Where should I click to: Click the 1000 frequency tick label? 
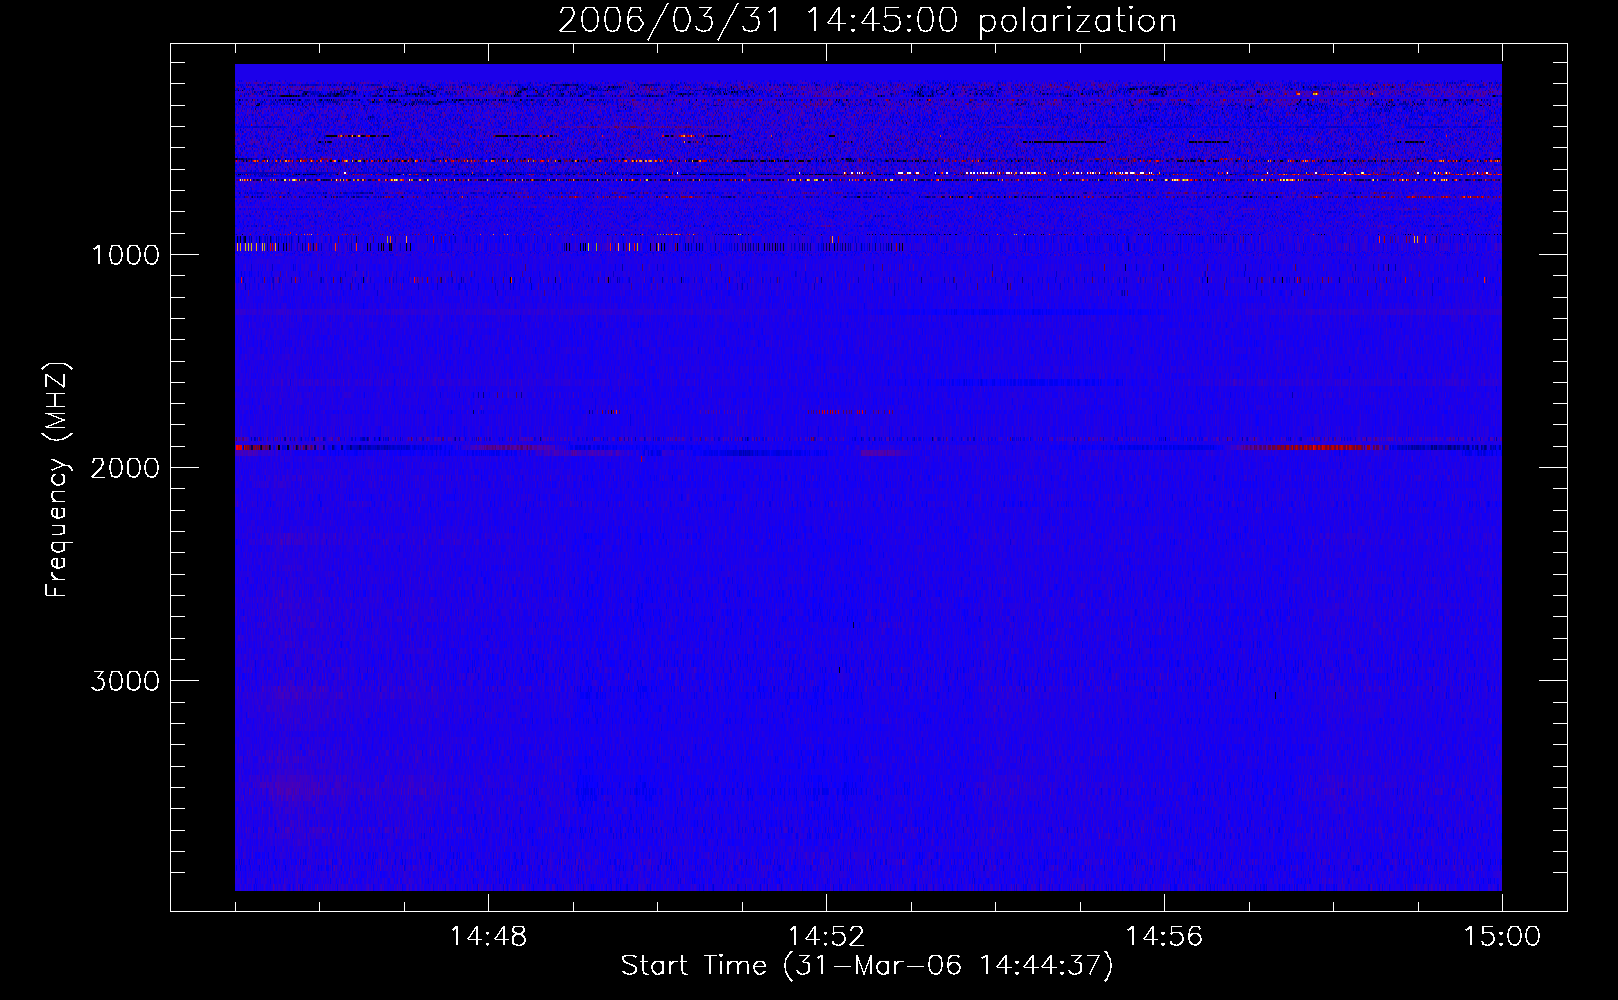coord(125,255)
